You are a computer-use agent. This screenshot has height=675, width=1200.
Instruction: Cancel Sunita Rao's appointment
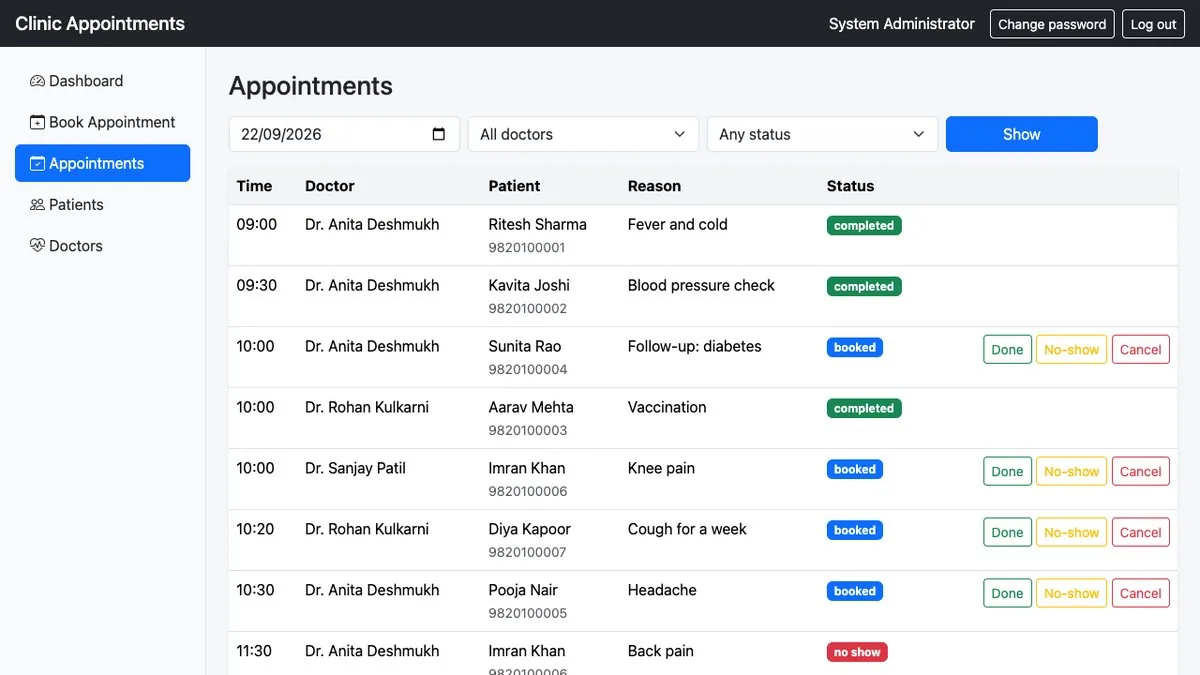click(1140, 349)
